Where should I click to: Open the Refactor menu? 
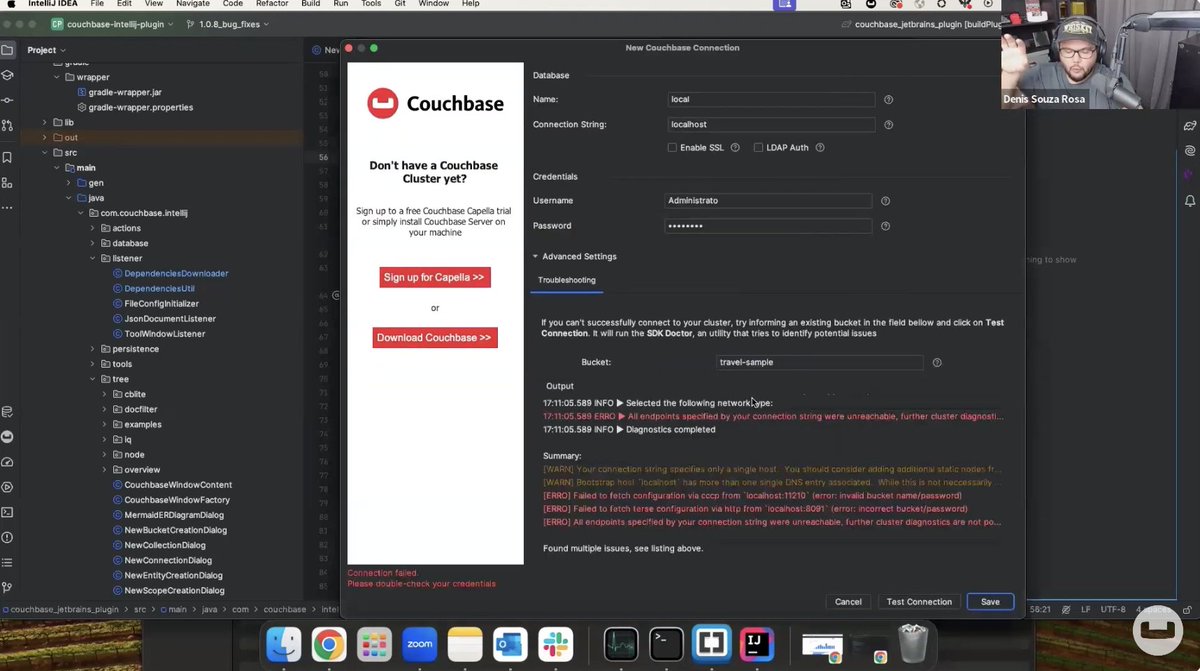click(271, 4)
